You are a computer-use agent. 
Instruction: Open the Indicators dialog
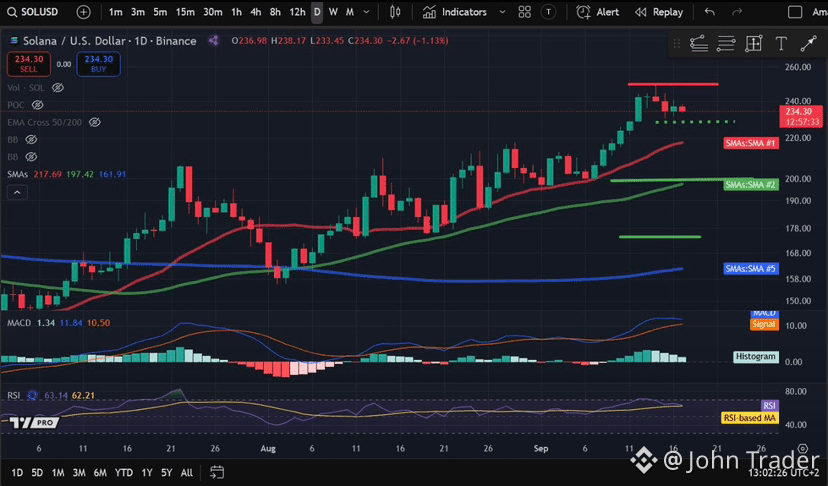tap(455, 12)
